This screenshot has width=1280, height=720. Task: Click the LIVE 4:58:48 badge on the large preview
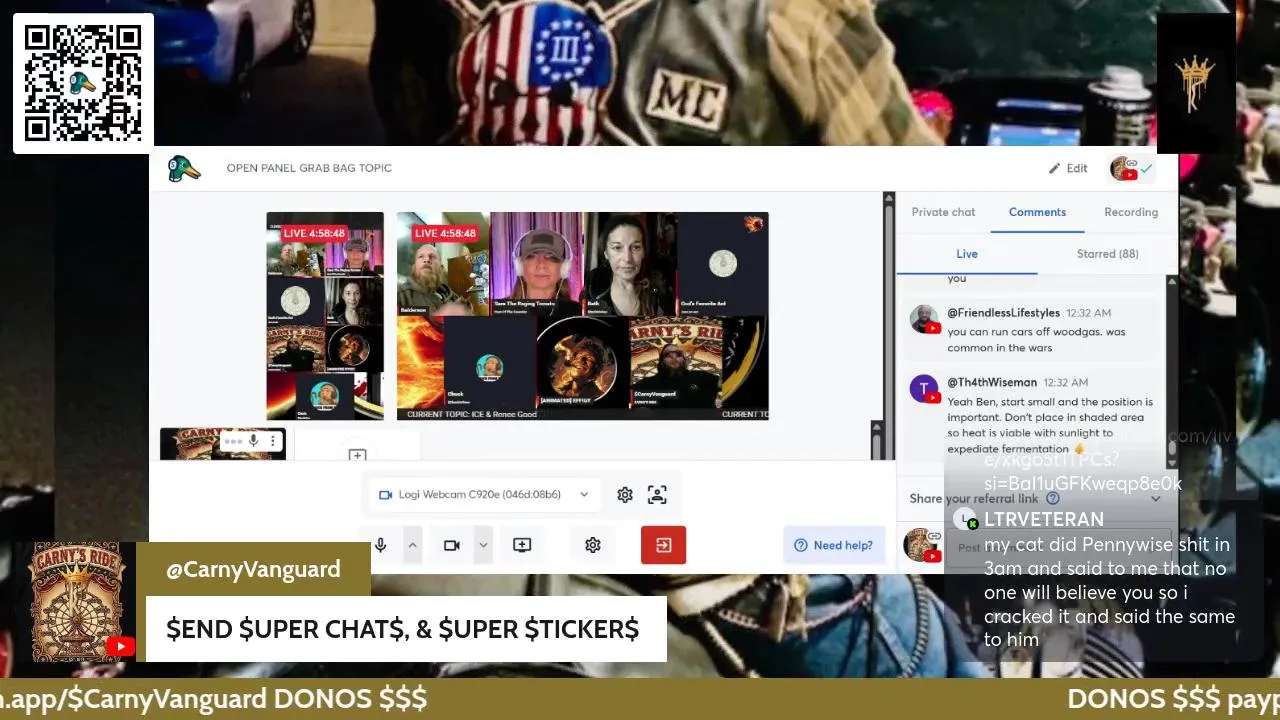(445, 233)
